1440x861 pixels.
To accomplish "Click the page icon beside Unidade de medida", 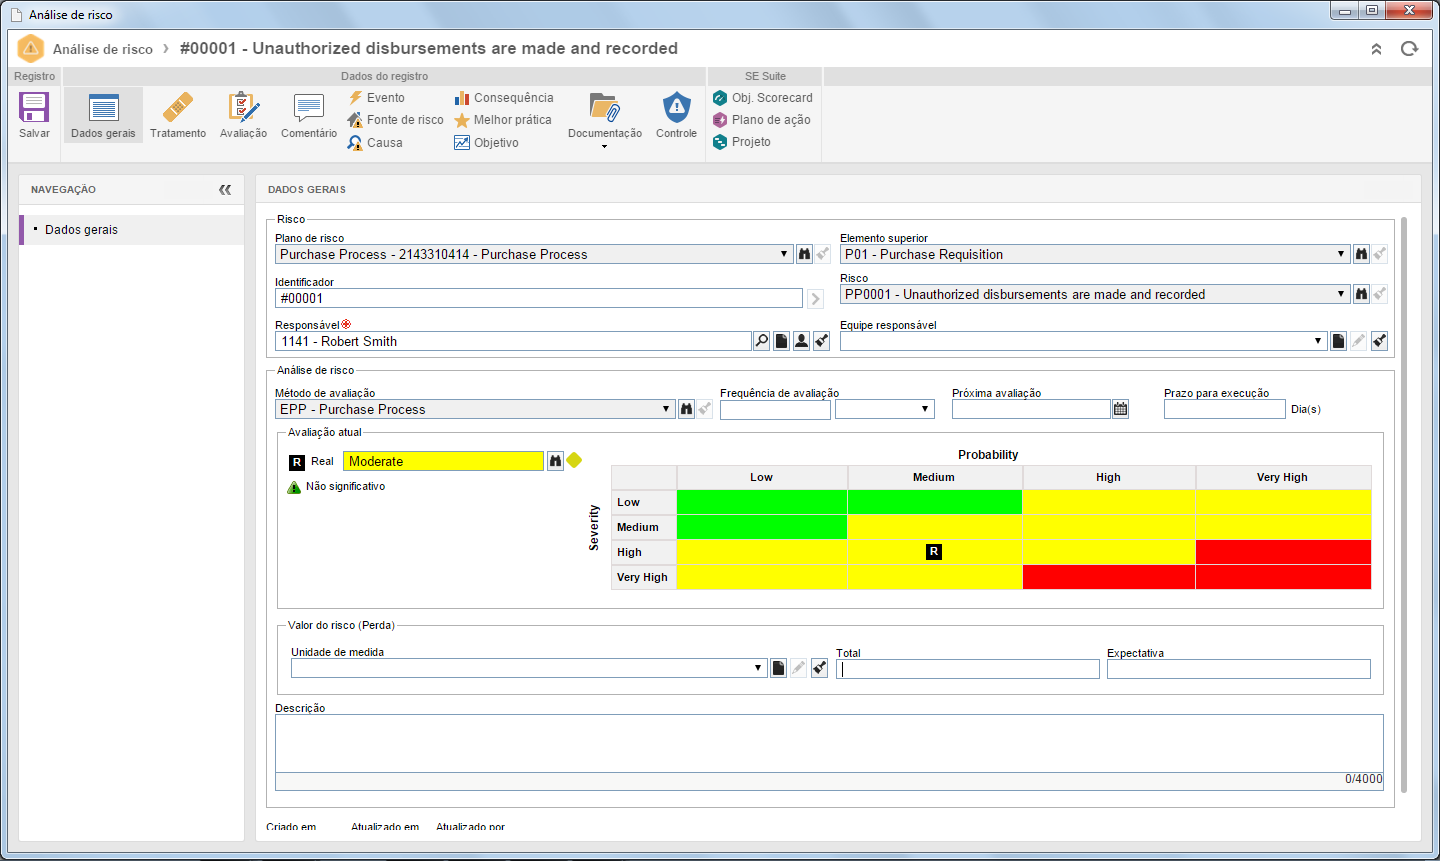I will pos(778,668).
